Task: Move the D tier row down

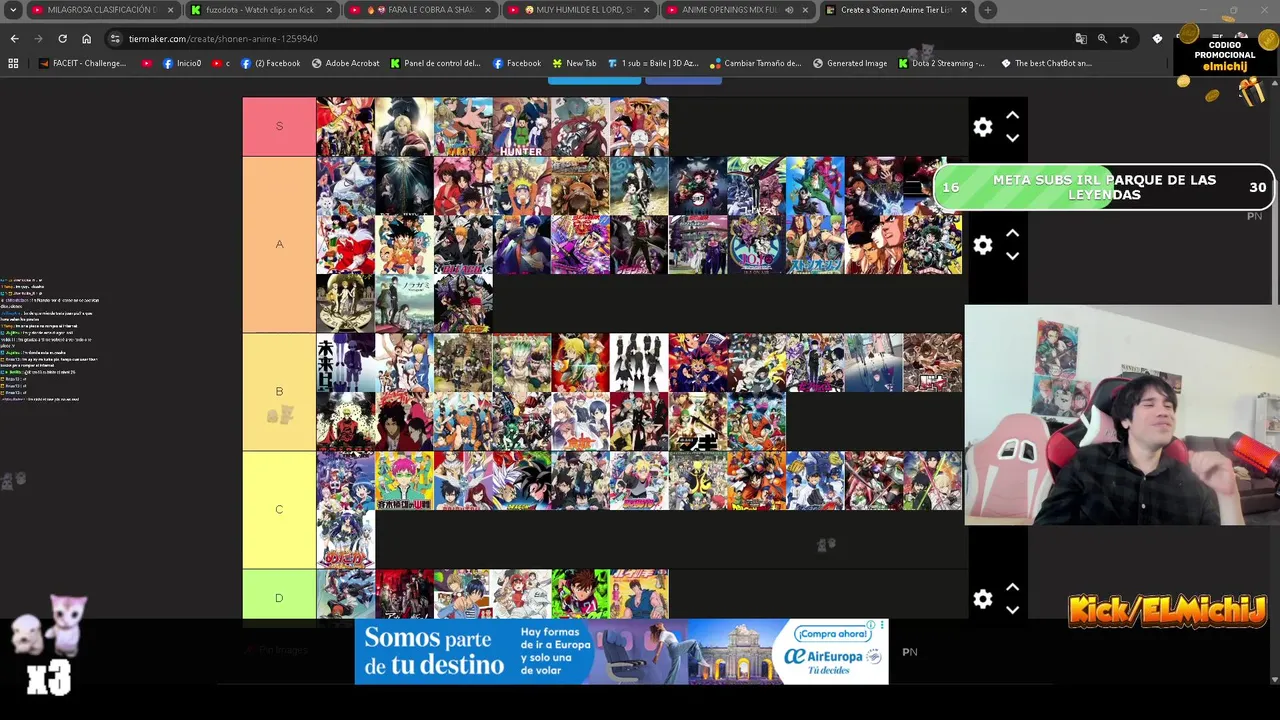Action: (1012, 610)
